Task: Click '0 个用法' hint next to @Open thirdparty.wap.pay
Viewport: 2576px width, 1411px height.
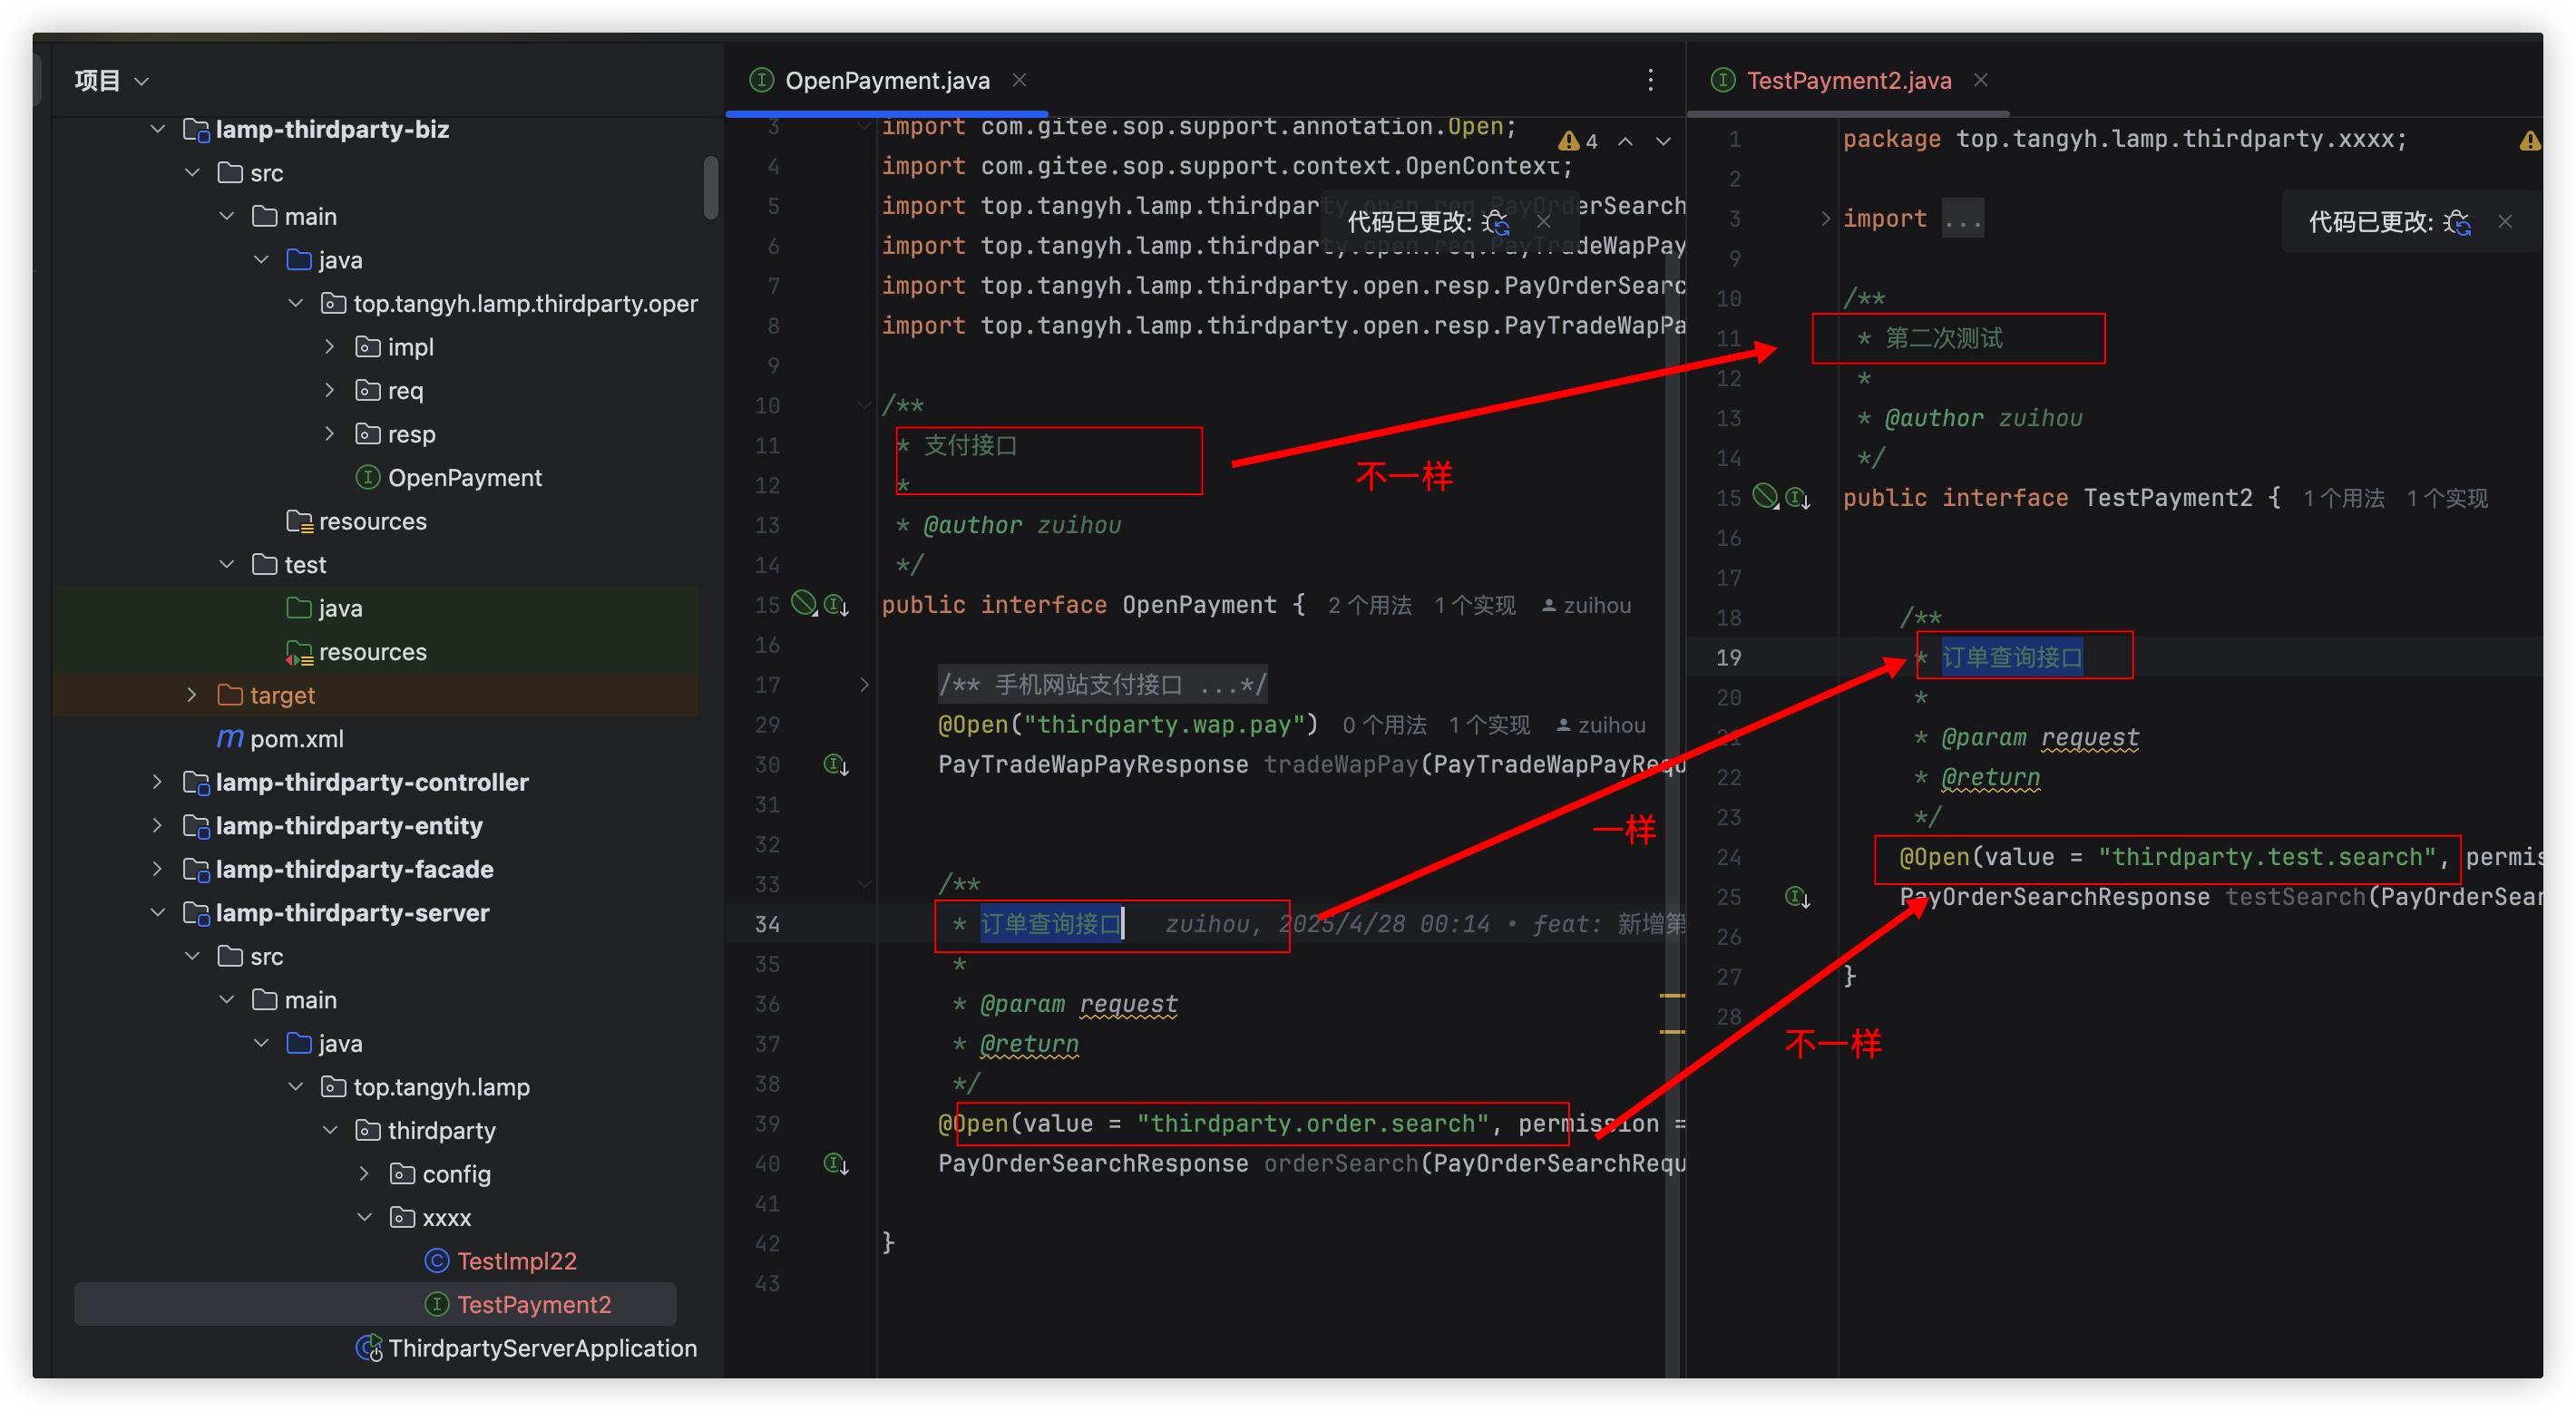Action: [x=1384, y=725]
